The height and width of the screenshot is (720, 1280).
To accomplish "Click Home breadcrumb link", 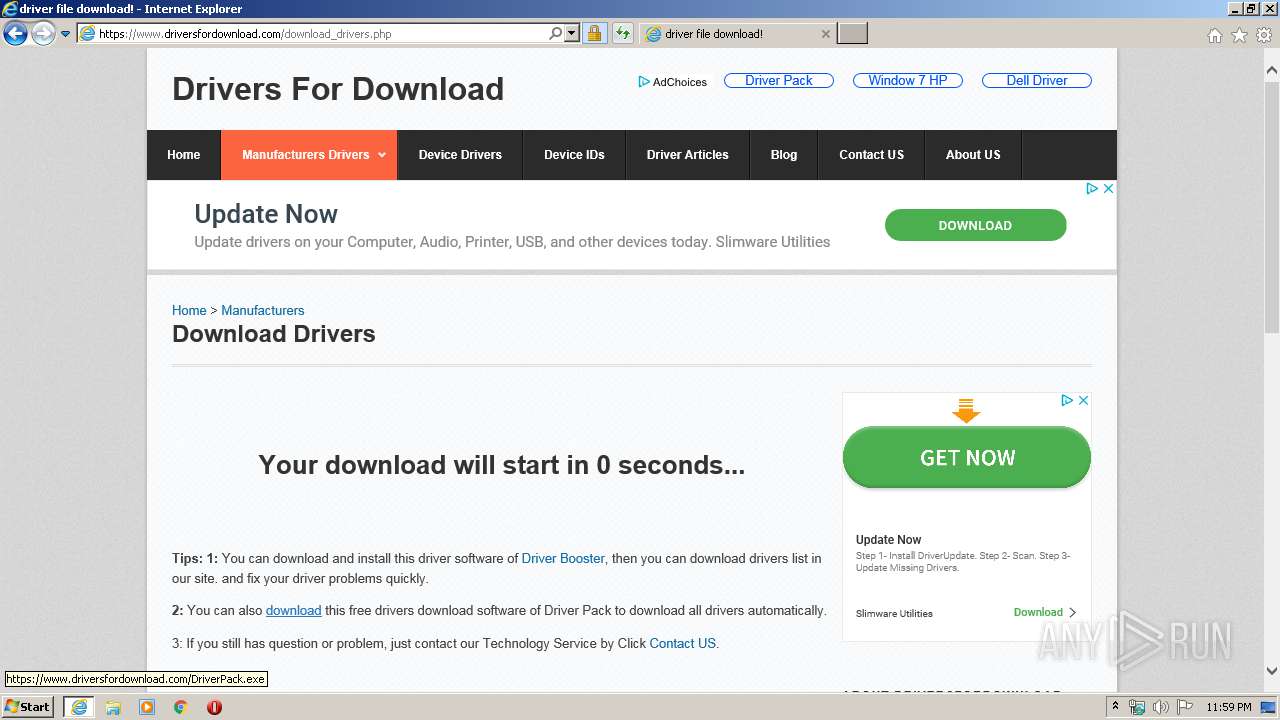I will tap(189, 310).
